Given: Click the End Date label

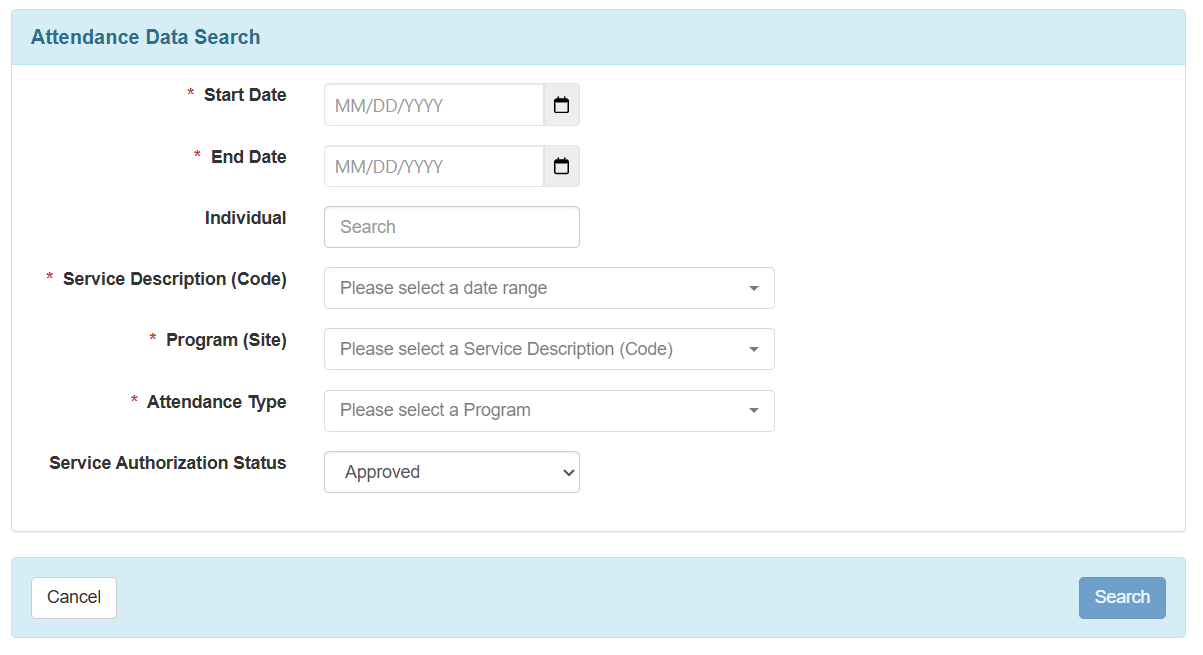Looking at the screenshot, I should point(249,157).
